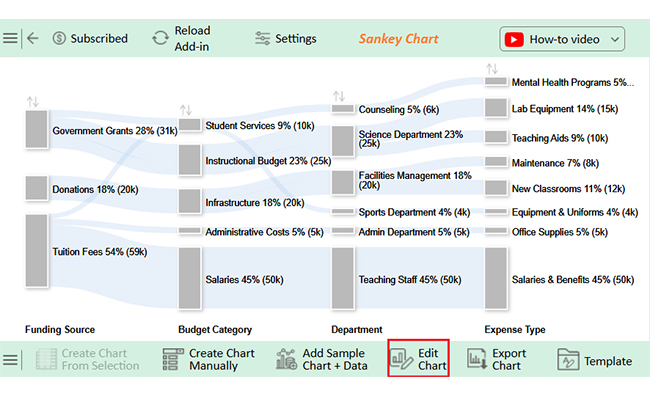Click Create Chart Manually
The image size is (650, 396).
pos(209,360)
